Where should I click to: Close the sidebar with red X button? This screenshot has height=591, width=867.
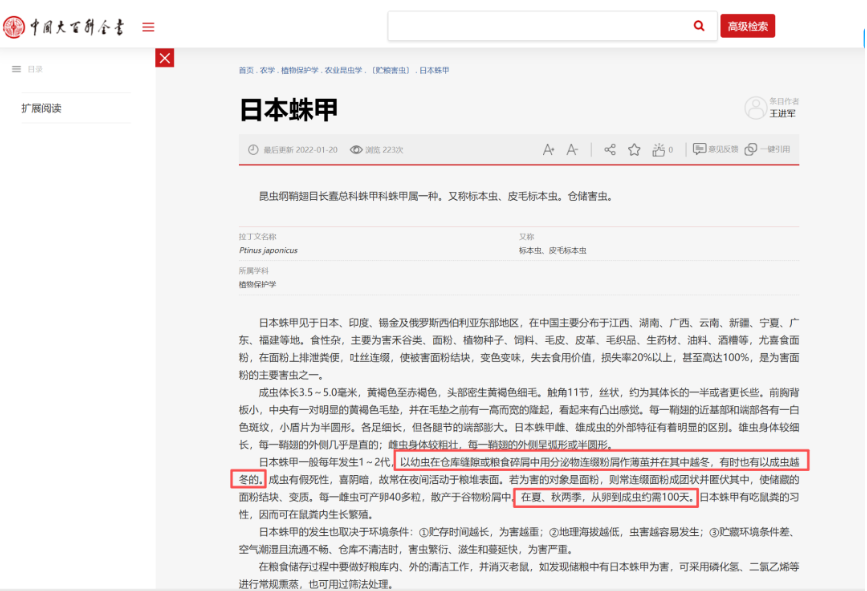point(165,58)
